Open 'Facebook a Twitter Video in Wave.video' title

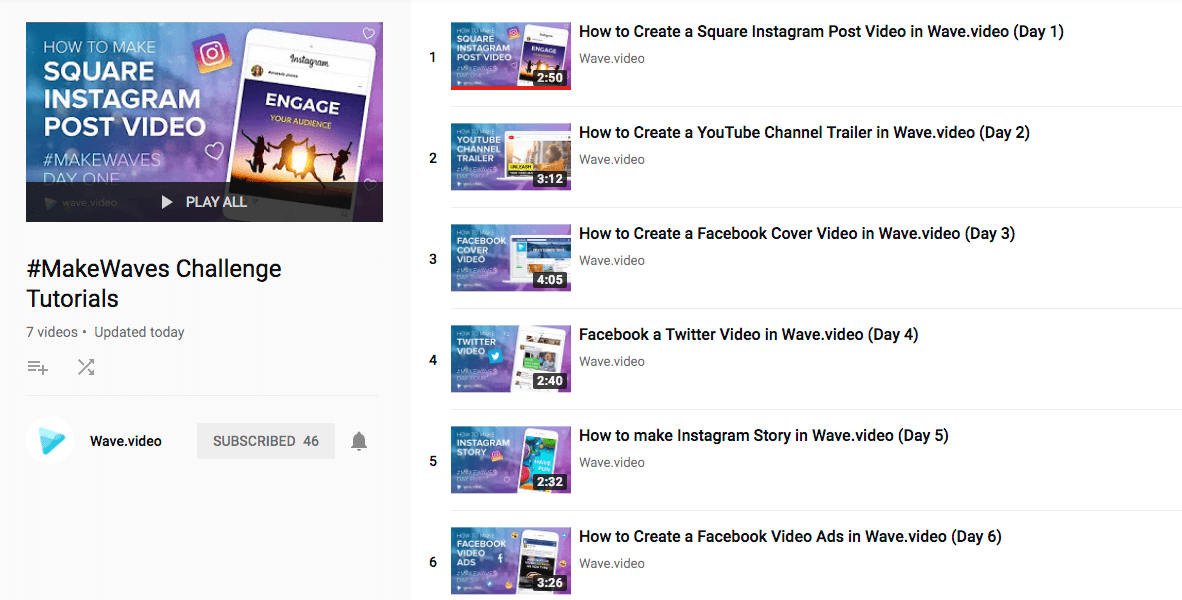[749, 335]
